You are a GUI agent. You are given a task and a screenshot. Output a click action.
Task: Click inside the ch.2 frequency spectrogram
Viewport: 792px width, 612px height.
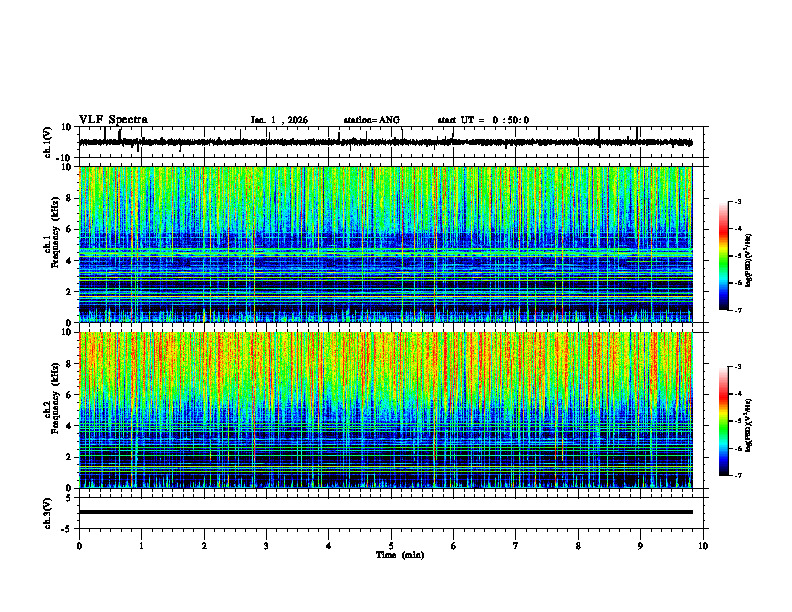(385, 410)
